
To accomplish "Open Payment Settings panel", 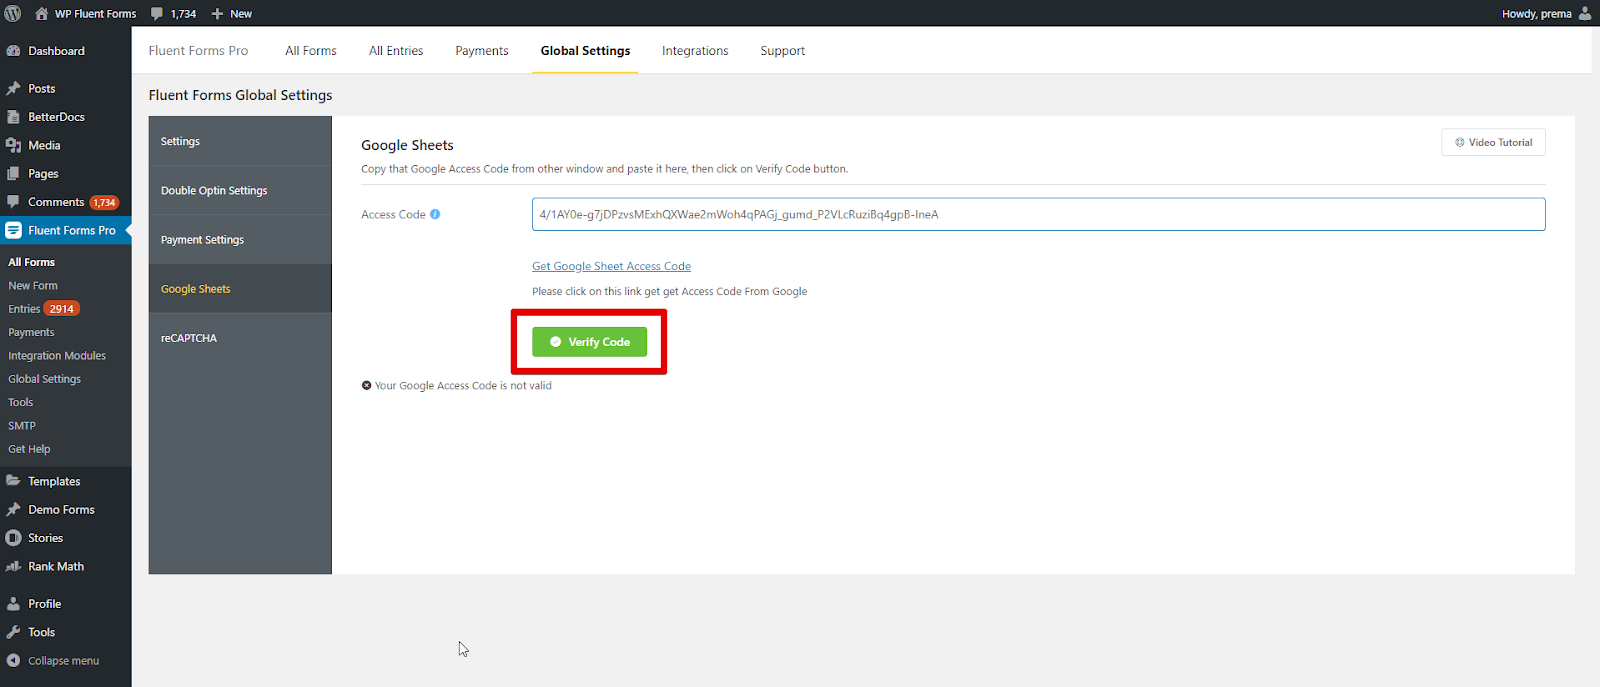I will coord(240,240).
